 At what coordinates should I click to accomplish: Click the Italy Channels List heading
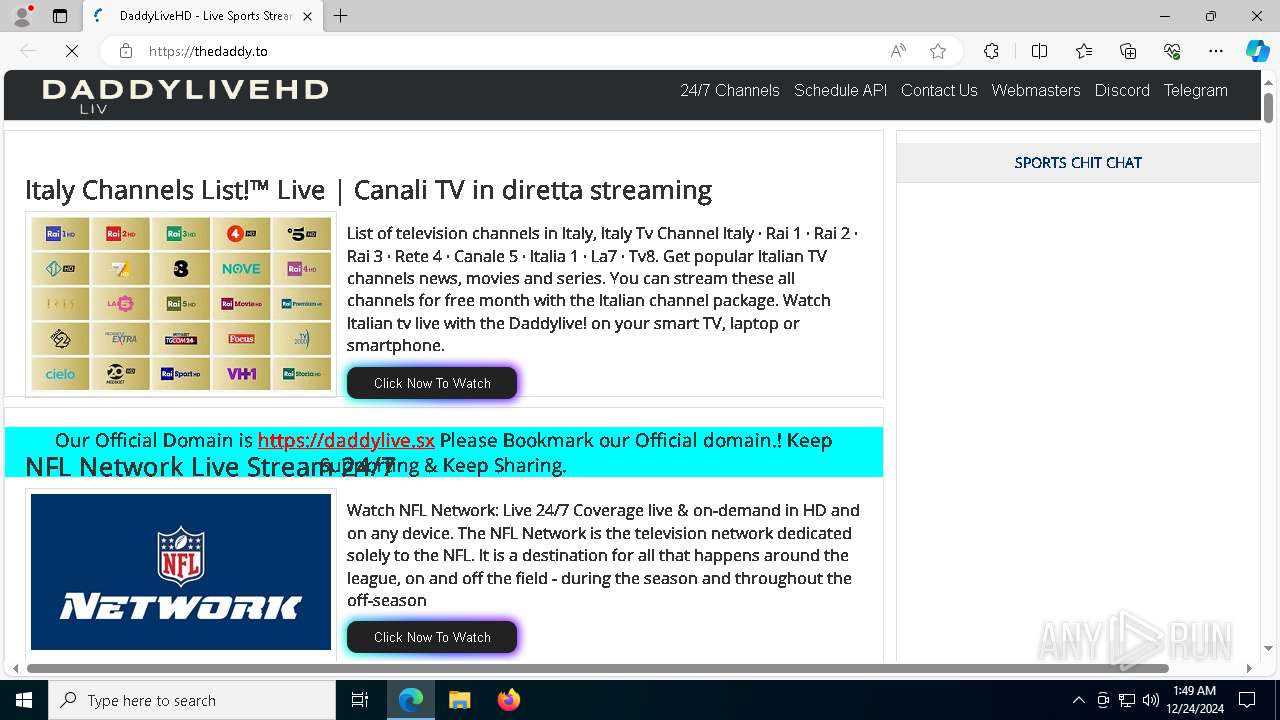click(x=368, y=190)
